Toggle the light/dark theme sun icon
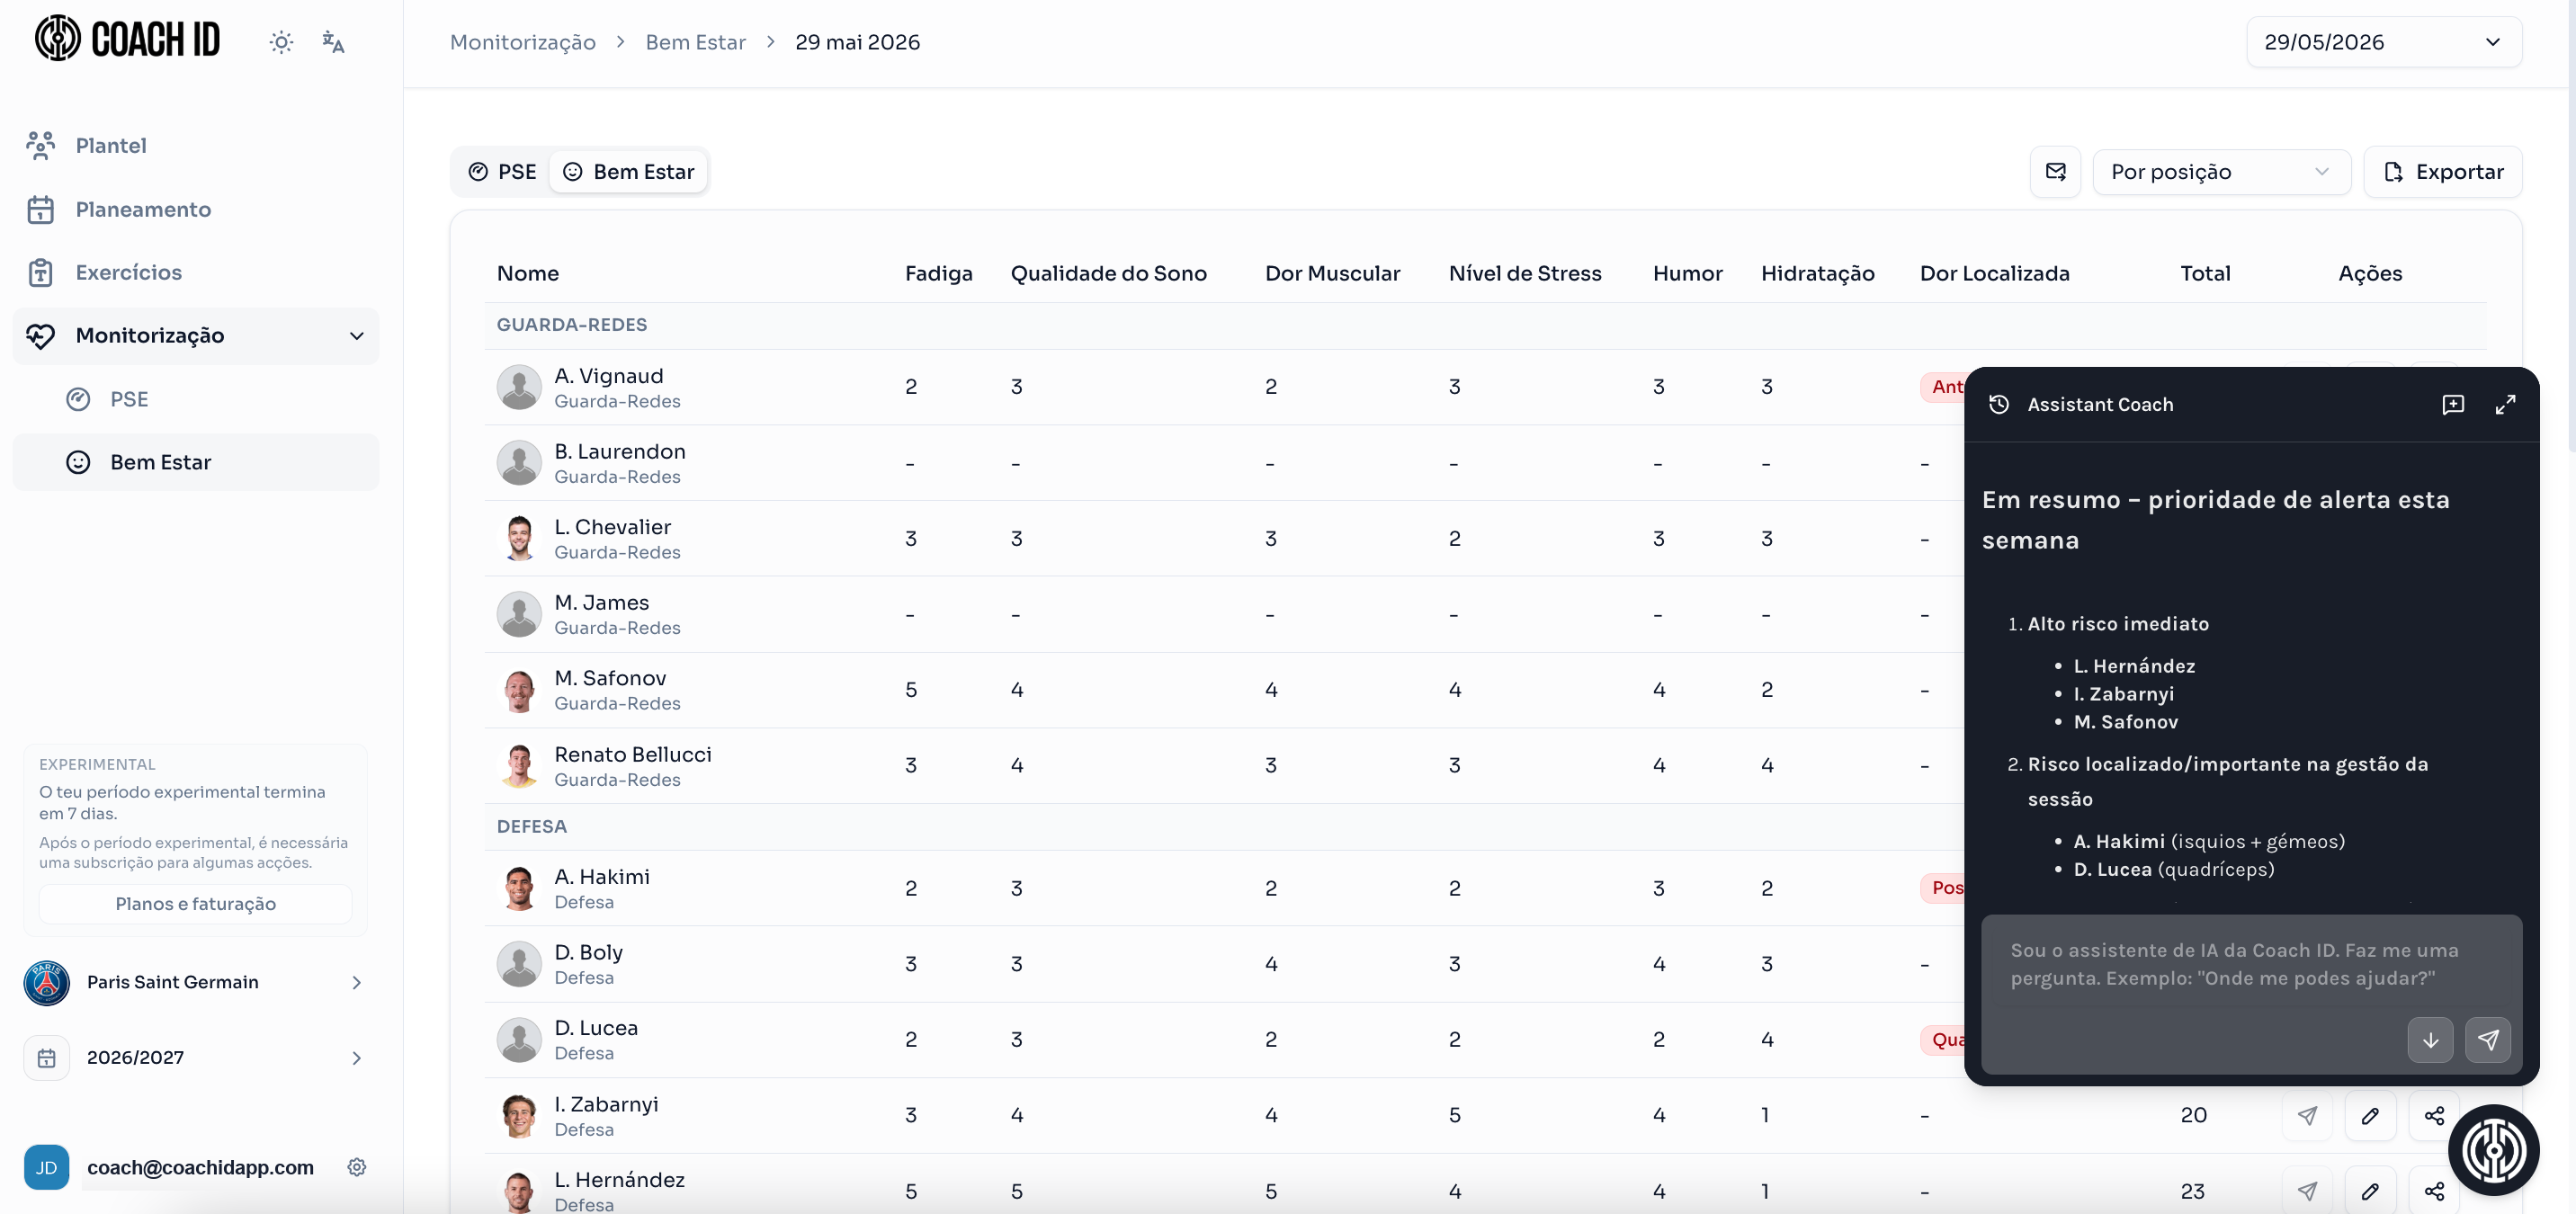The width and height of the screenshot is (2576, 1214). click(x=281, y=42)
